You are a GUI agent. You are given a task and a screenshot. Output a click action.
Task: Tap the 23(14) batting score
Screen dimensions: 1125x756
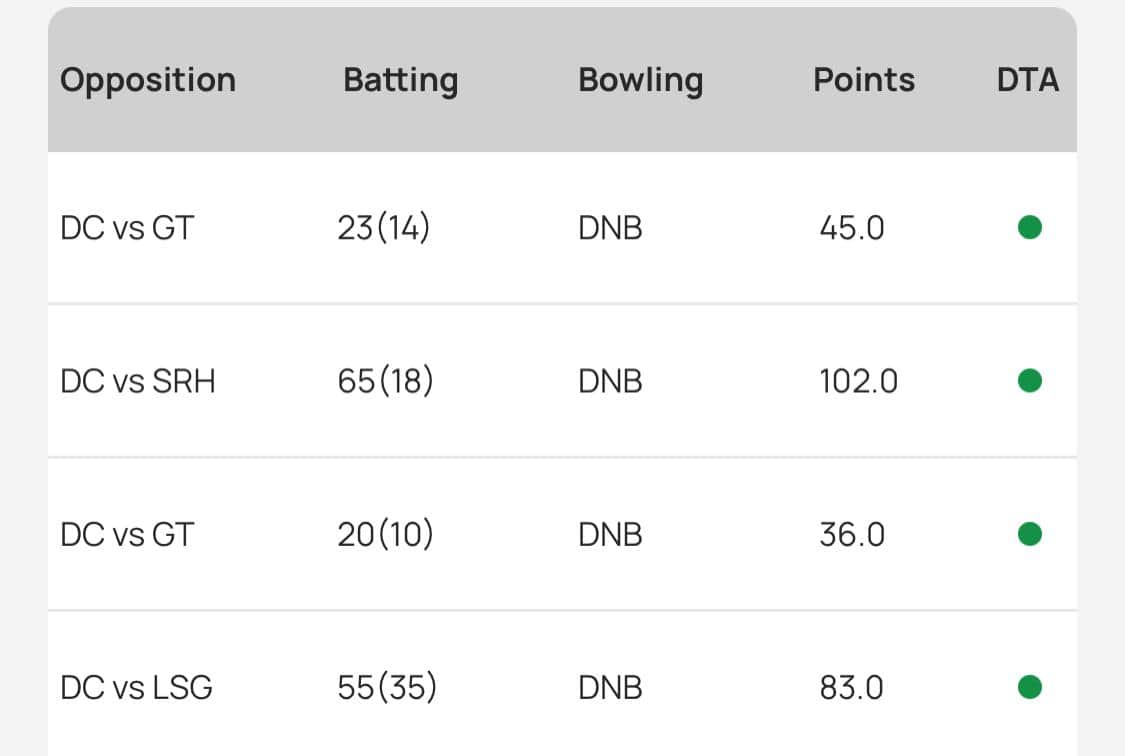pyautogui.click(x=384, y=229)
